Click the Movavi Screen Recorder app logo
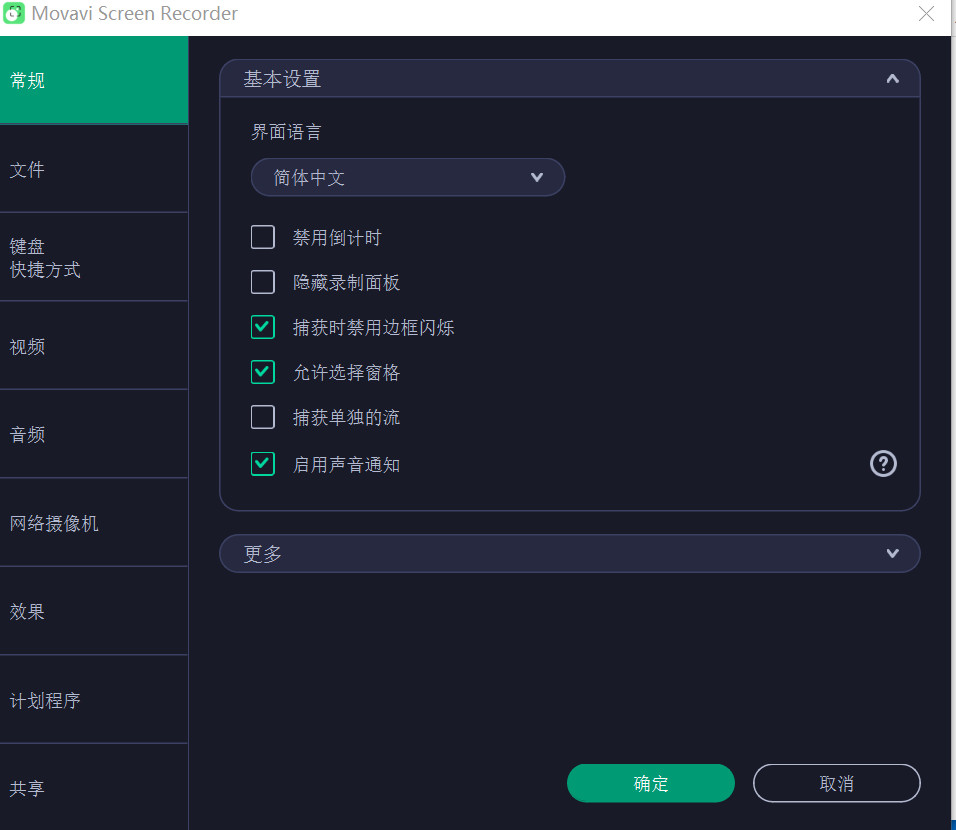The height and width of the screenshot is (830, 956). tap(14, 13)
